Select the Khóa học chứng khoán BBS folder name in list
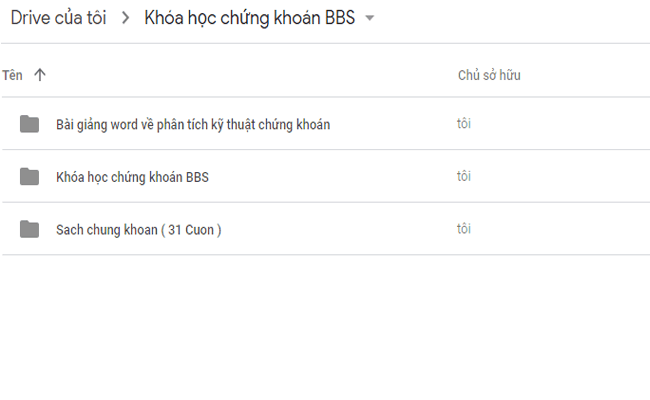This screenshot has width=650, height=400. click(x=132, y=177)
